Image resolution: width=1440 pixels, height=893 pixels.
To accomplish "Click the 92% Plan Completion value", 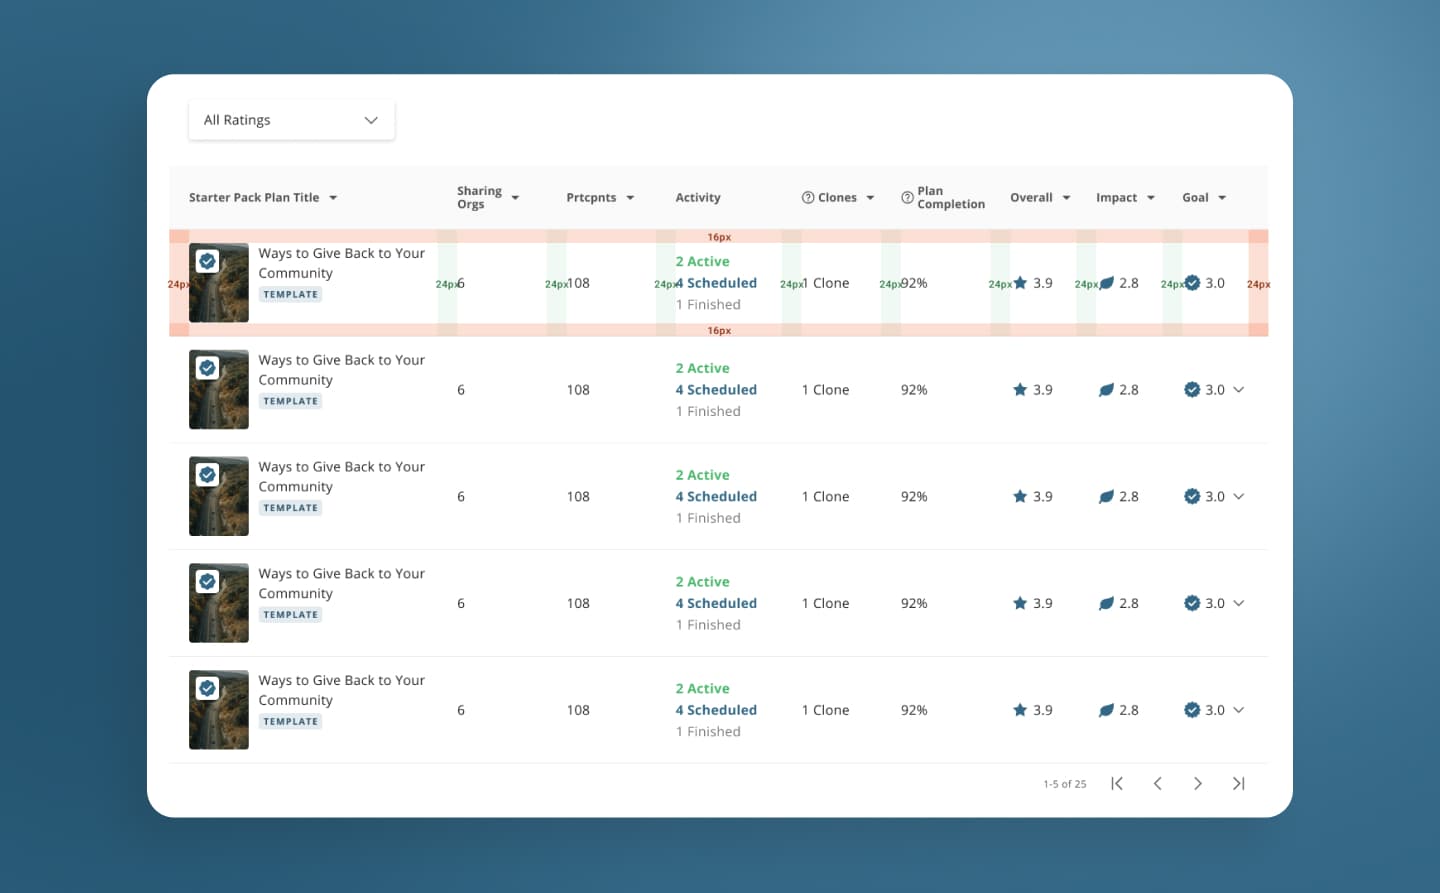I will 913,283.
